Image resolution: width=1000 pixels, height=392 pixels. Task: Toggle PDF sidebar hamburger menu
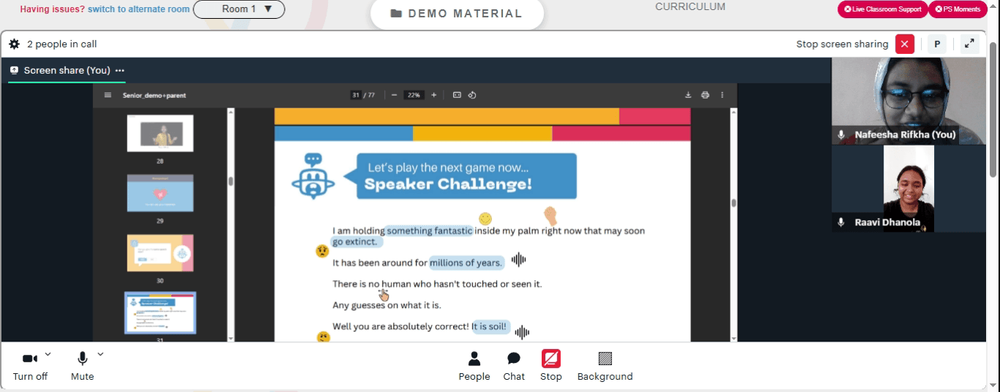pyautogui.click(x=108, y=95)
